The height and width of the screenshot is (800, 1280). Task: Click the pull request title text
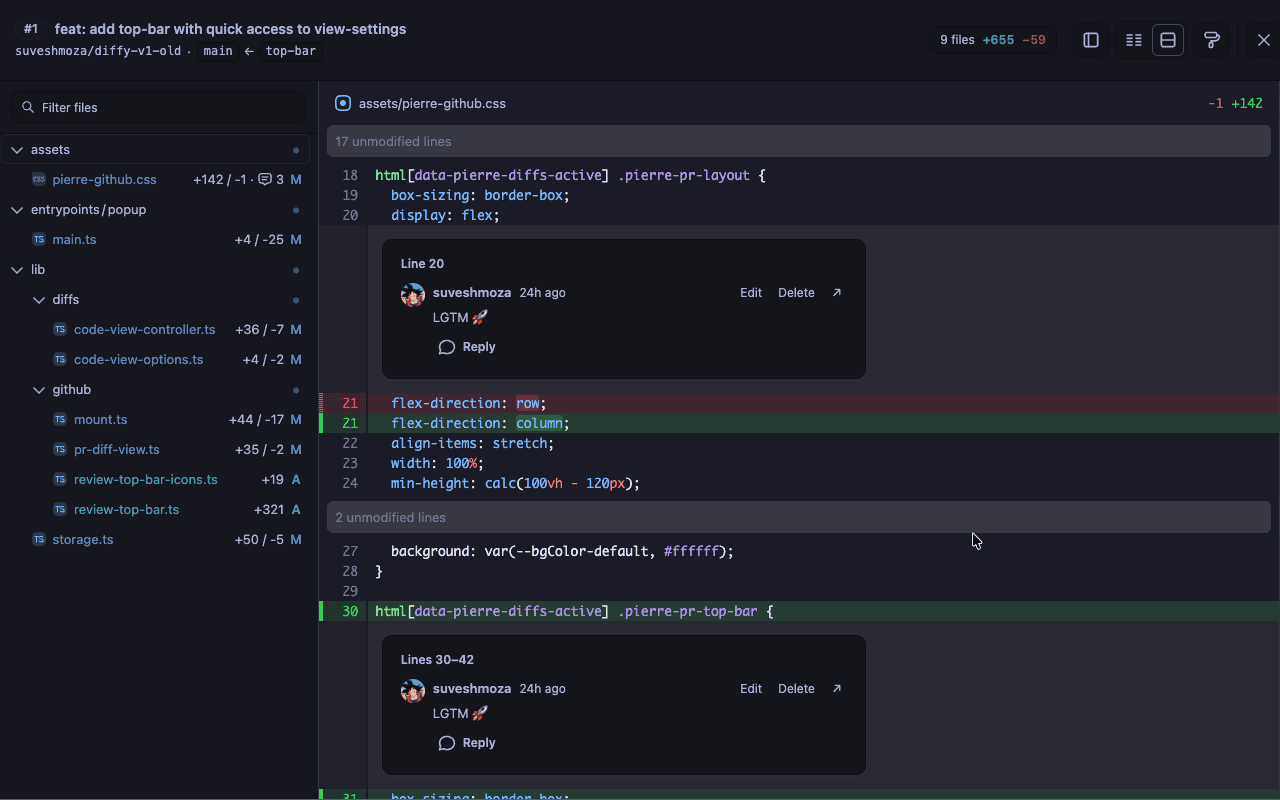pos(230,29)
